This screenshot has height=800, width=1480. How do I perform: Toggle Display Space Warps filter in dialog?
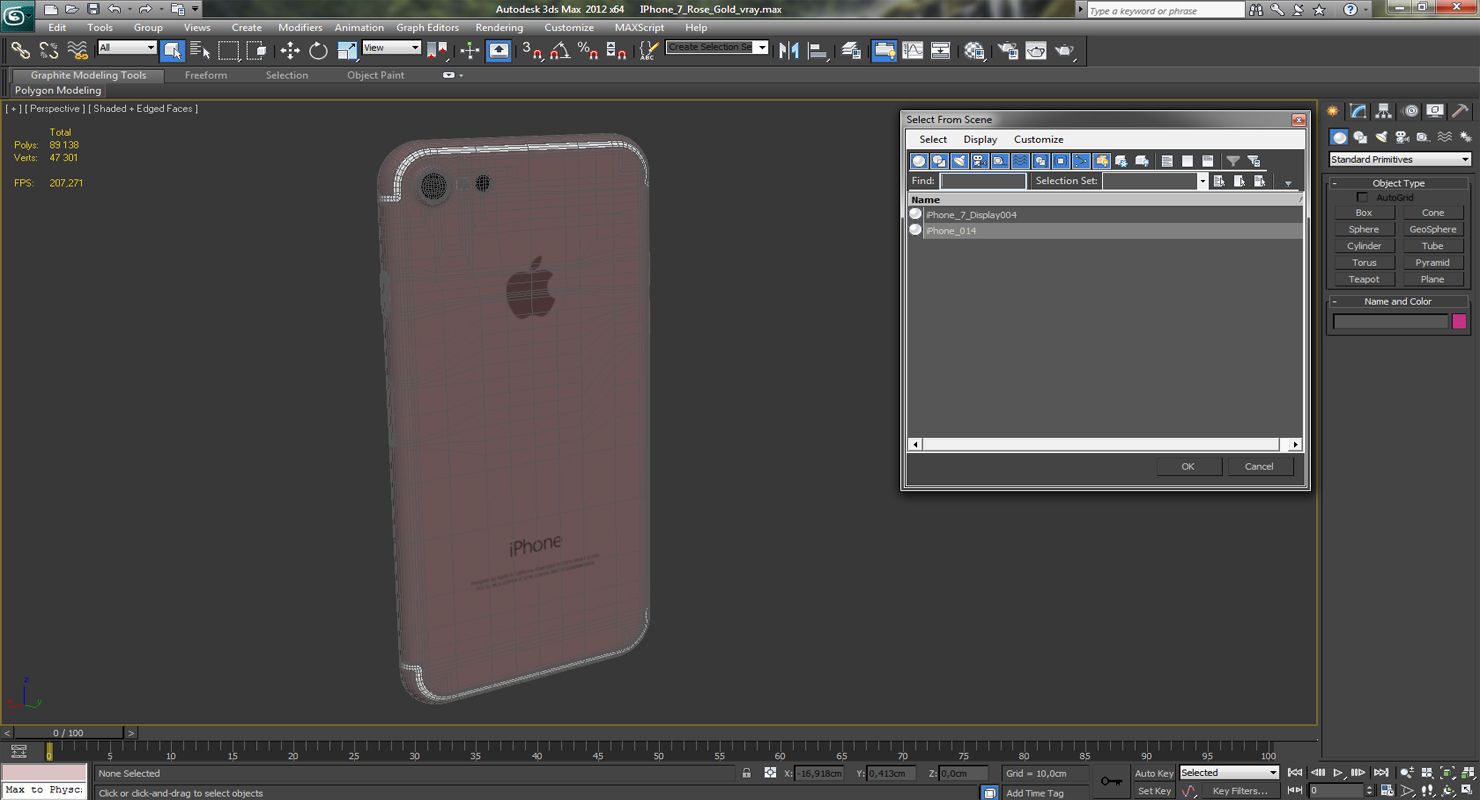coord(1020,161)
